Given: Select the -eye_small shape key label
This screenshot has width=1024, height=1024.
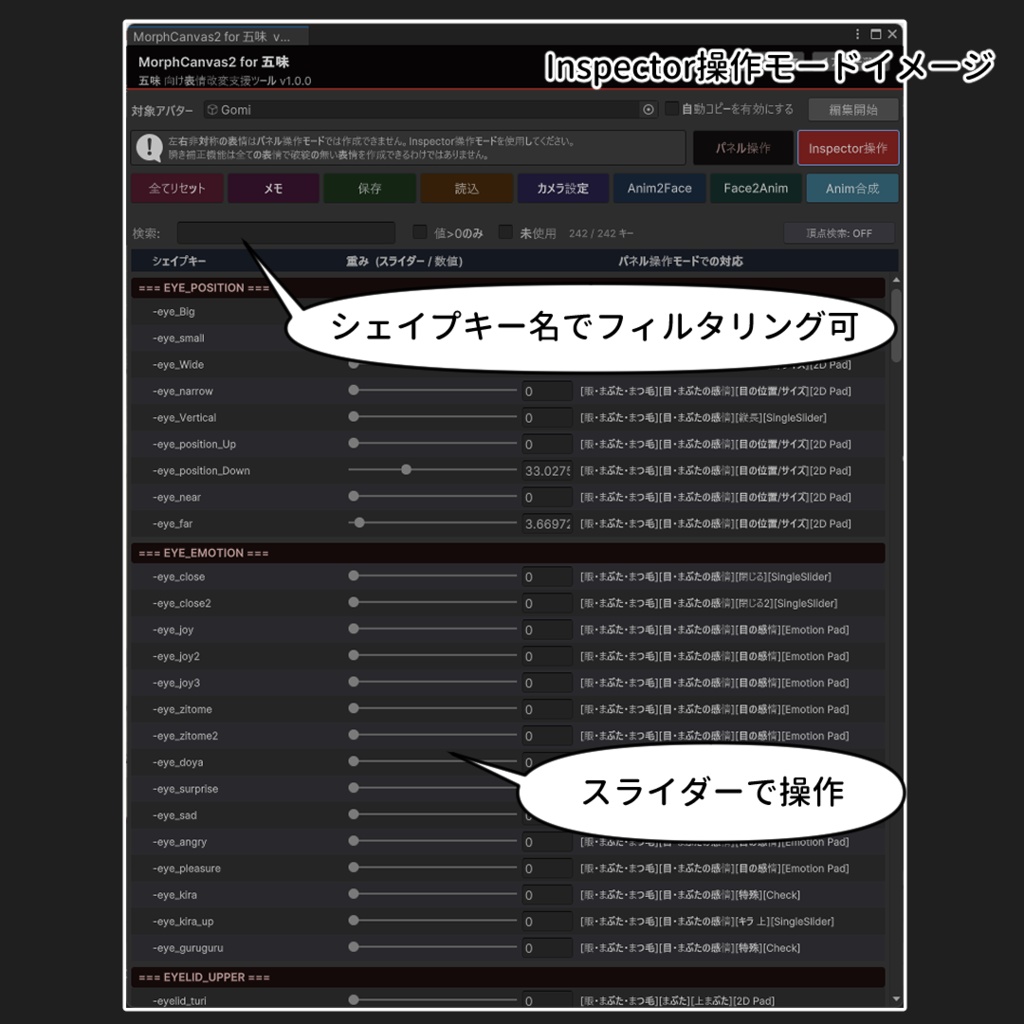Looking at the screenshot, I should (178, 338).
